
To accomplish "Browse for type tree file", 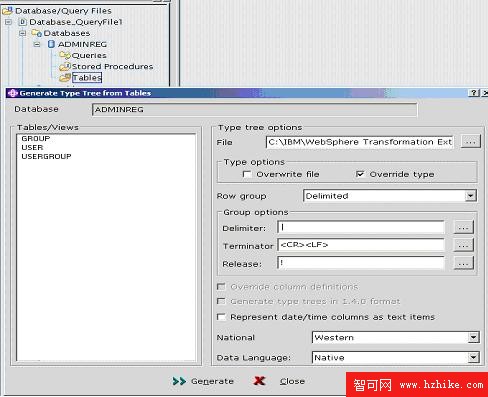I will click(471, 142).
